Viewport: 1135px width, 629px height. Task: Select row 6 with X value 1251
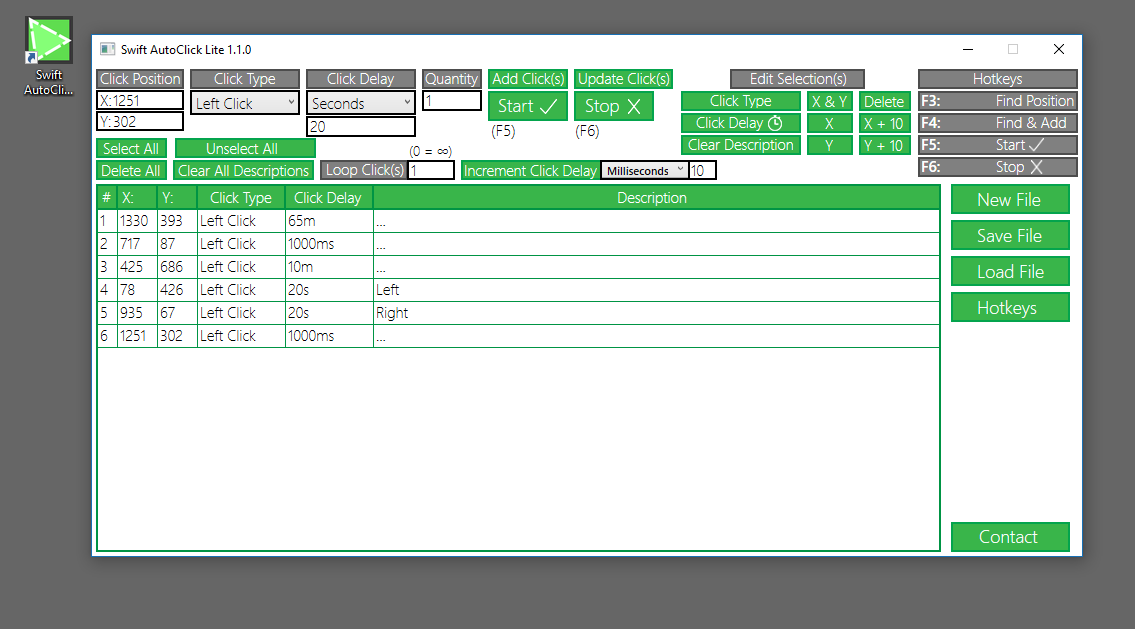pyautogui.click(x=518, y=337)
